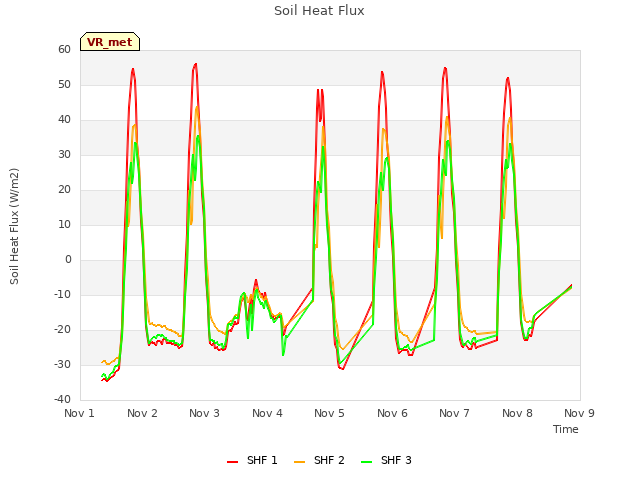Click the VR_met annotation label
Viewport: 640px width, 480px height.
click(110, 42)
